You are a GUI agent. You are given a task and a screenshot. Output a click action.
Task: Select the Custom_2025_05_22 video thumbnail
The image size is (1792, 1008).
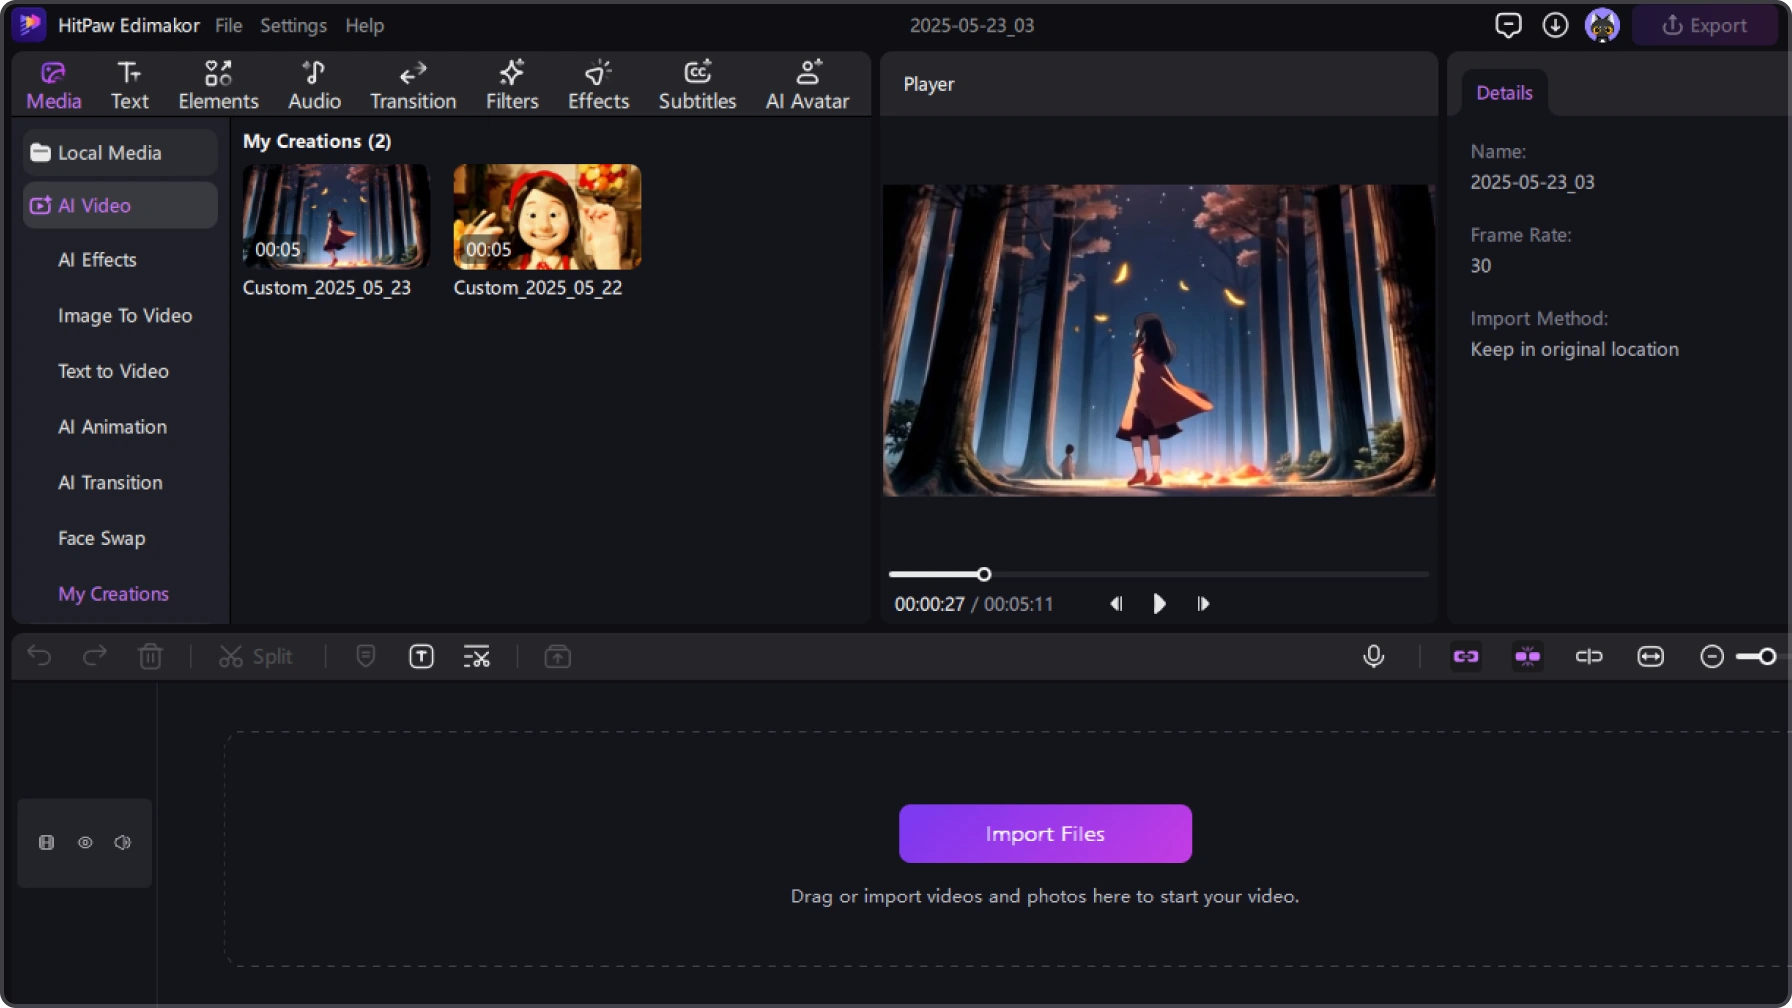[546, 217]
